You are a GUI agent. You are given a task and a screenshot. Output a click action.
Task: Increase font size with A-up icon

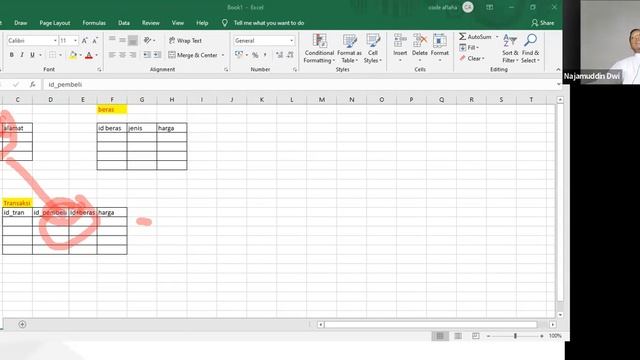84,40
